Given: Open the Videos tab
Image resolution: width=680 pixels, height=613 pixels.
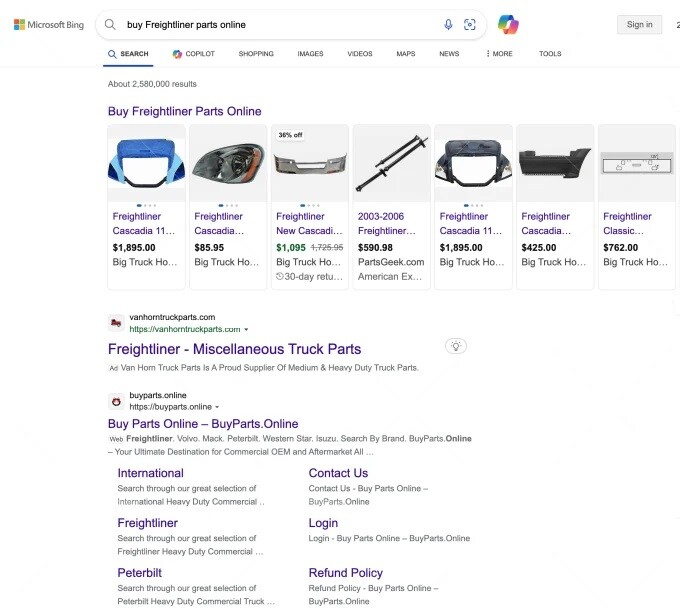Looking at the screenshot, I should 360,54.
